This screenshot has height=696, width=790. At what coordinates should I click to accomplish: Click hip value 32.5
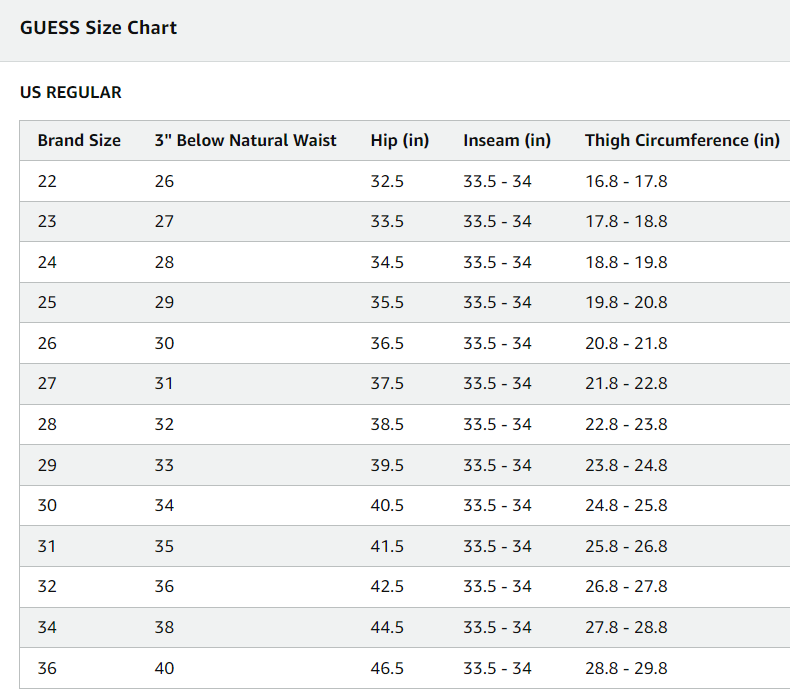click(x=387, y=181)
